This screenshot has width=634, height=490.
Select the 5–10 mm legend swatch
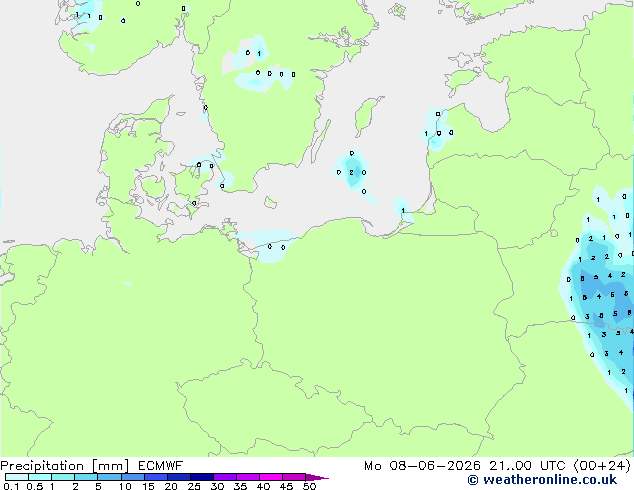tap(109, 477)
